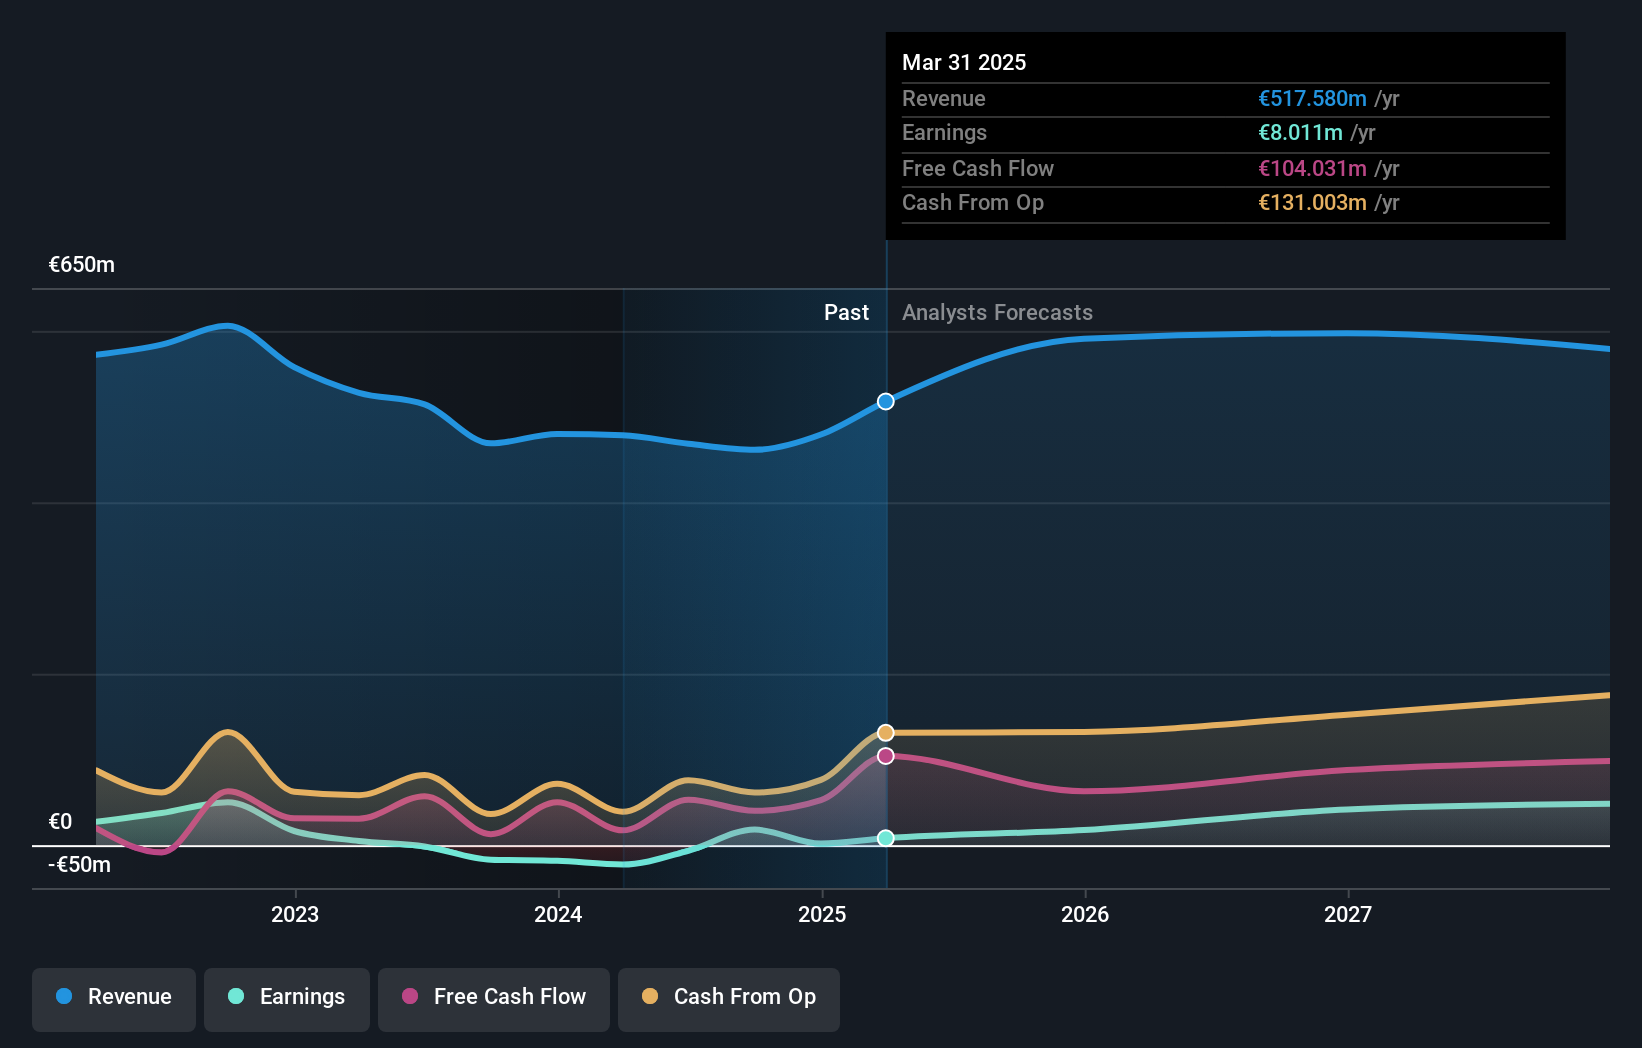Click the Free Cash Flow row label in tooltip
This screenshot has width=1642, height=1048.
pos(978,168)
